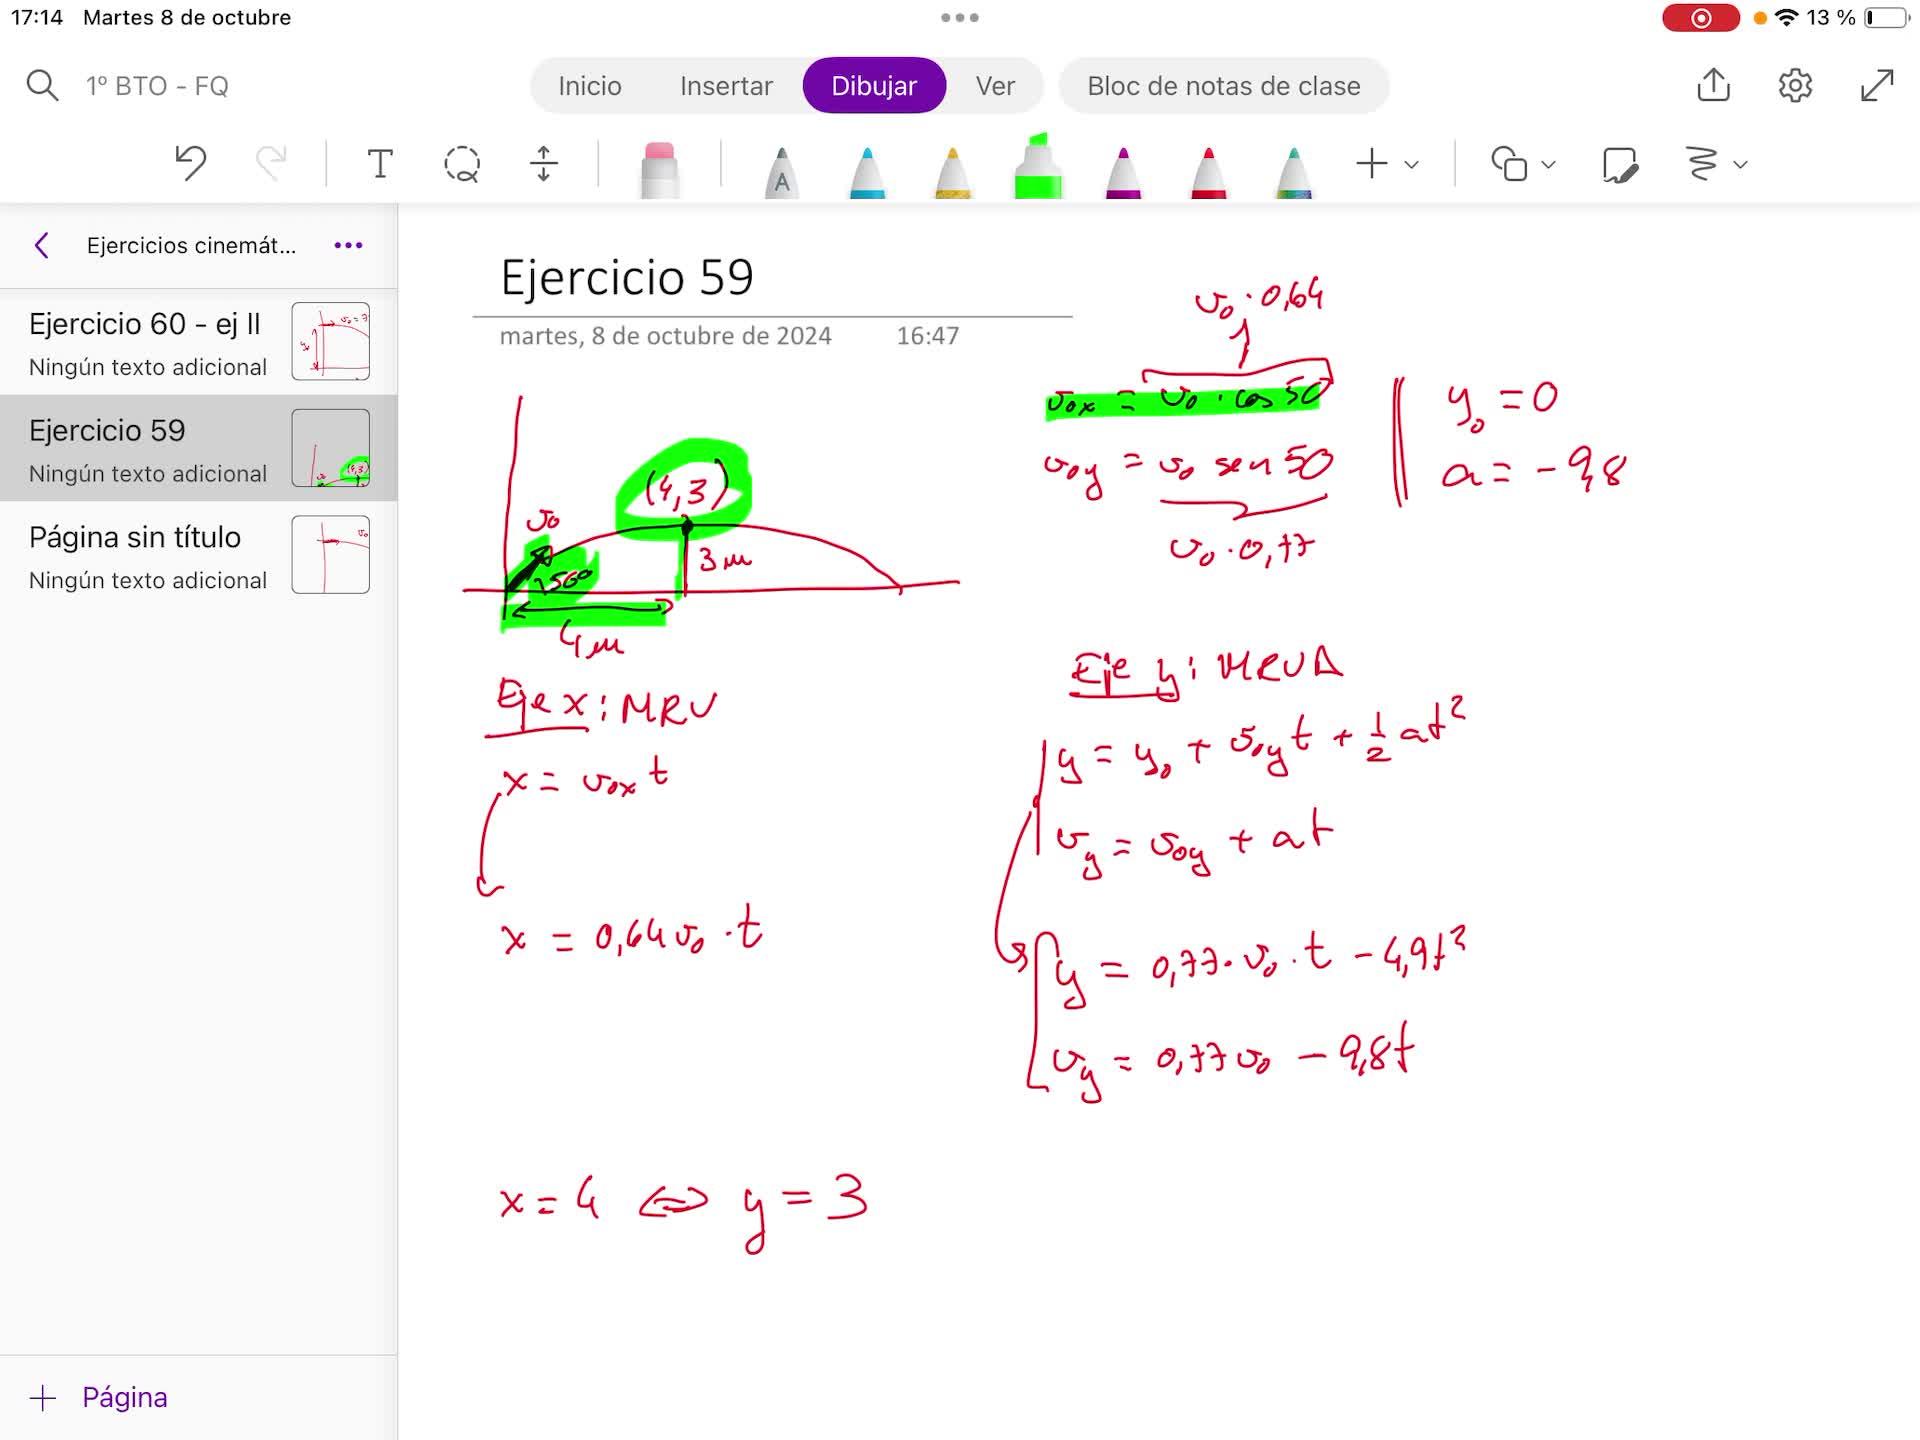Pick the red pen
The width and height of the screenshot is (1920, 1440).
(x=1208, y=171)
